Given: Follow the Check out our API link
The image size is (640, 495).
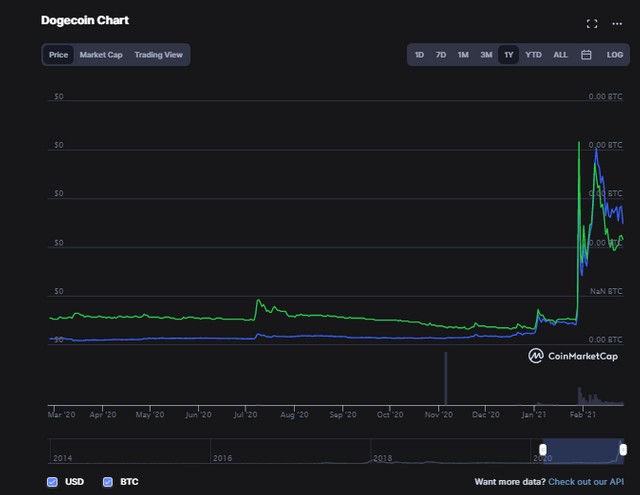Looking at the screenshot, I should pos(586,482).
